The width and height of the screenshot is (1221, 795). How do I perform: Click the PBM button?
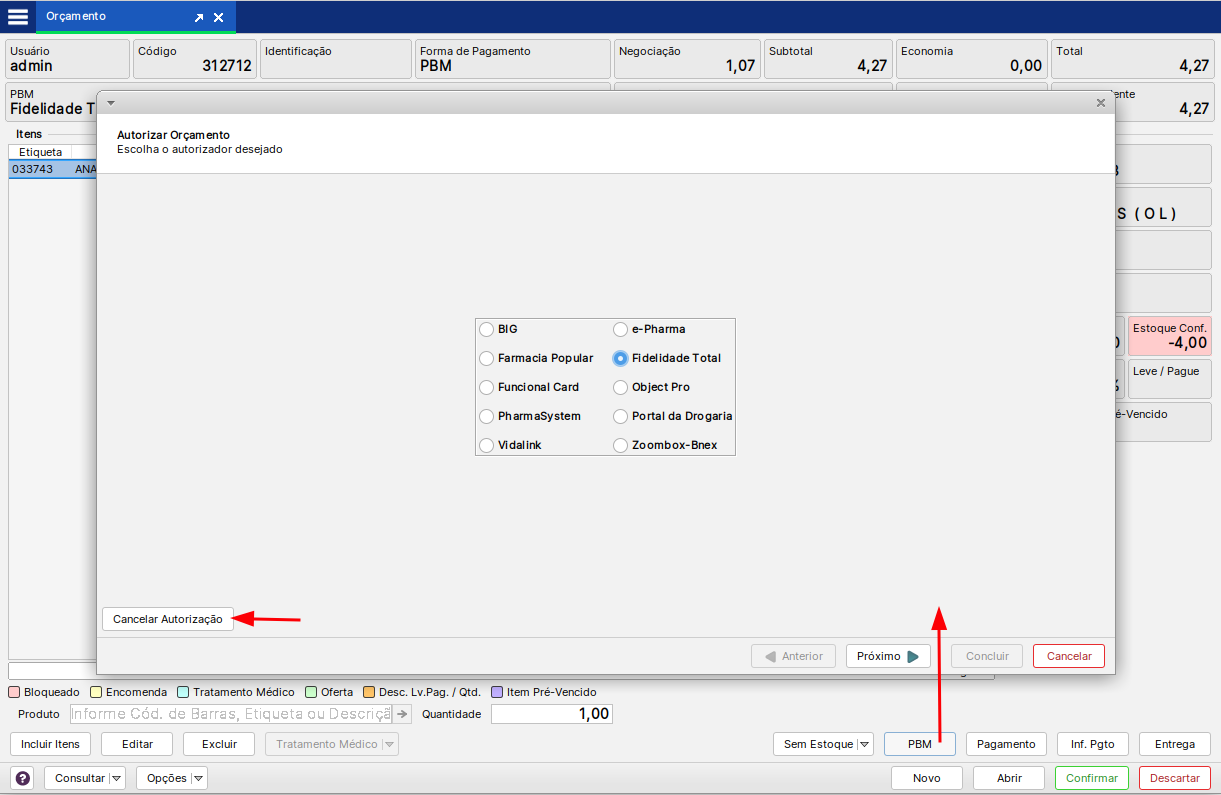click(x=920, y=744)
